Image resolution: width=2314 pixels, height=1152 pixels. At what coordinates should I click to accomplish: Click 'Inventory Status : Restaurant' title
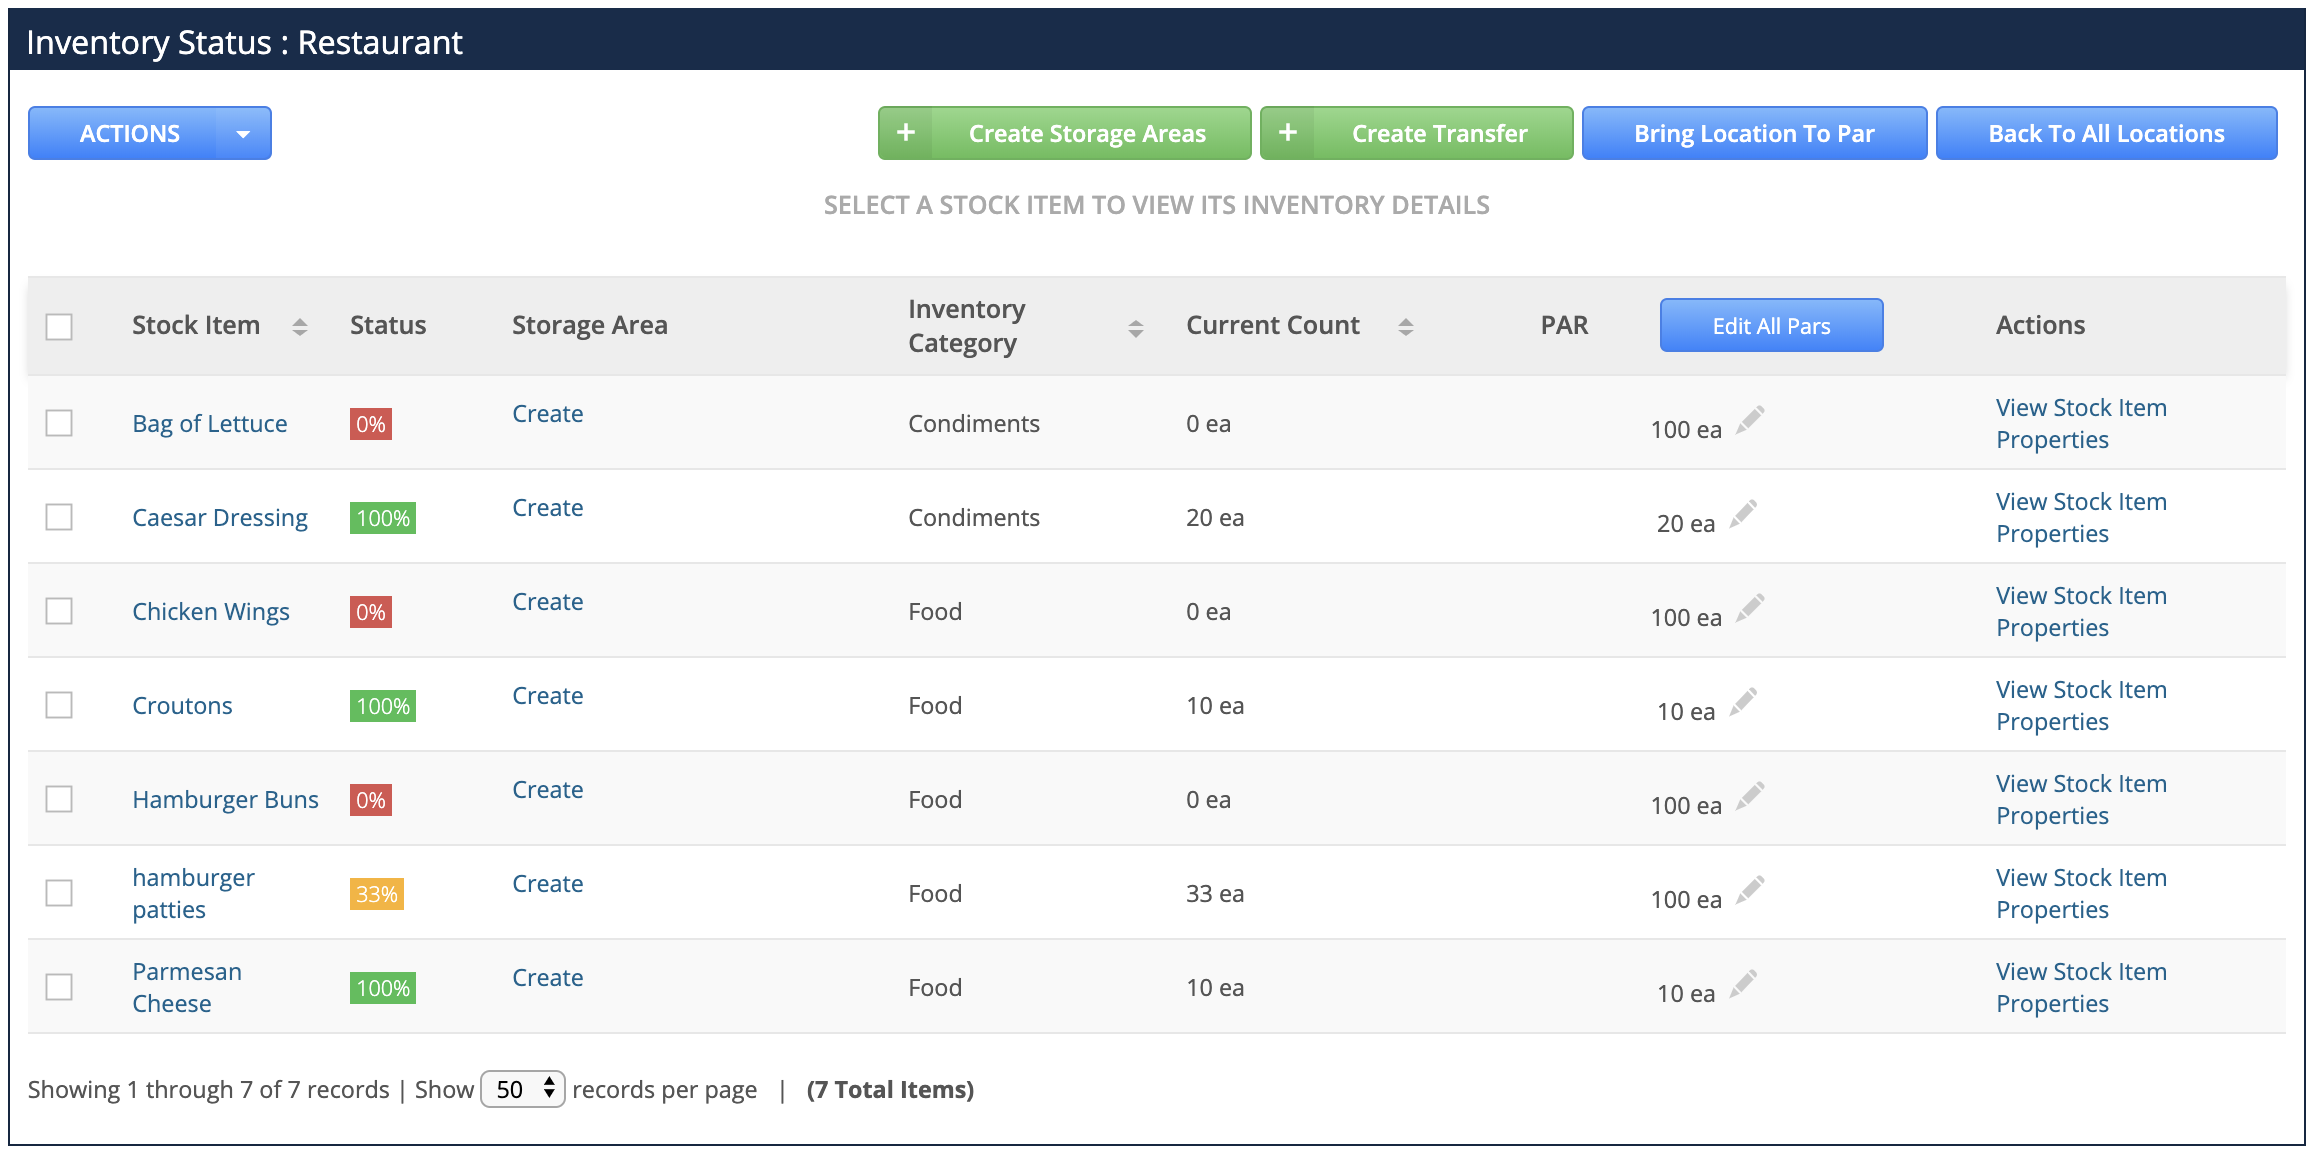tap(244, 42)
